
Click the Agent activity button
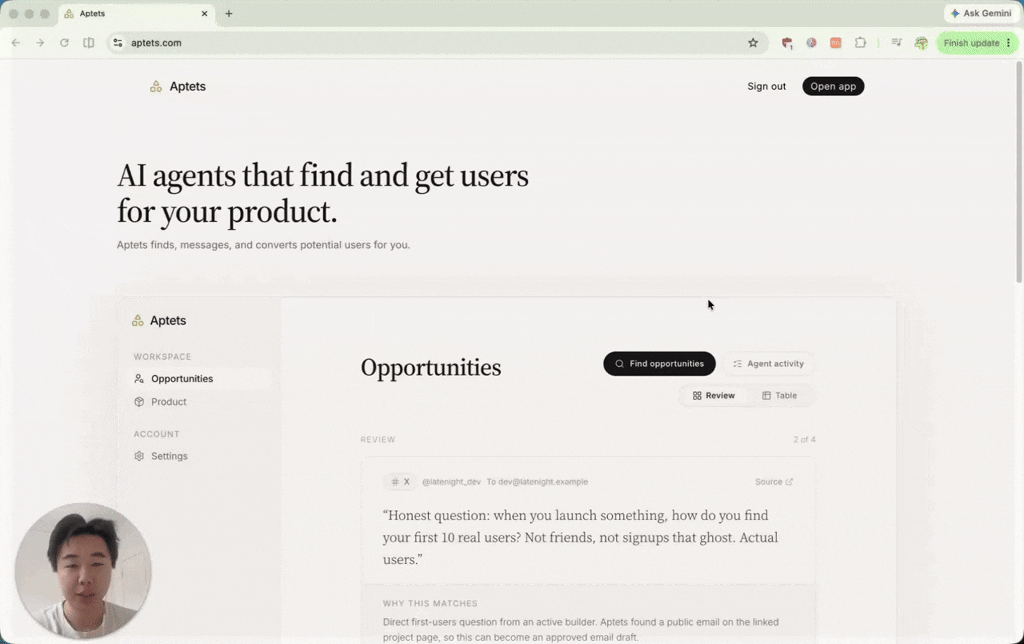click(768, 364)
